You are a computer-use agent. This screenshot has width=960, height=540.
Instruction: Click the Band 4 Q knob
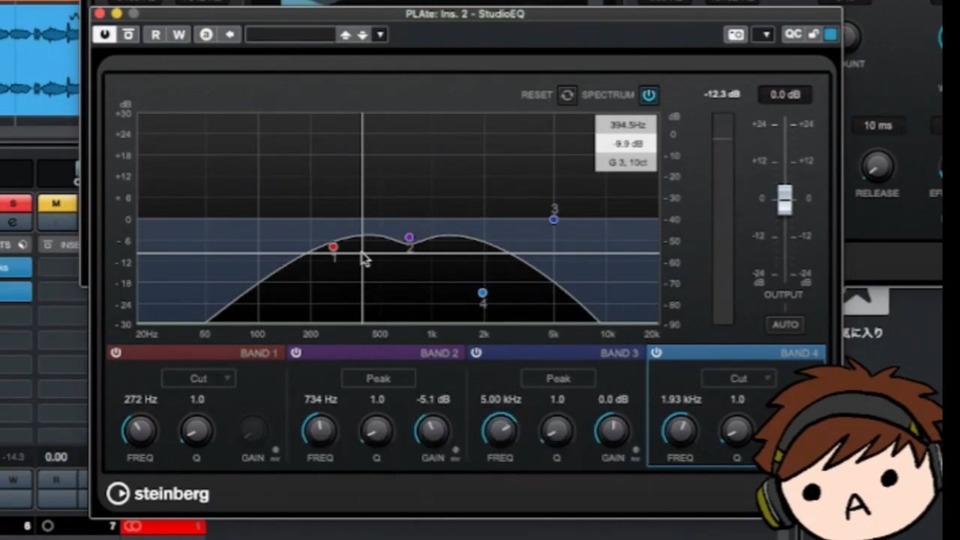(736, 430)
